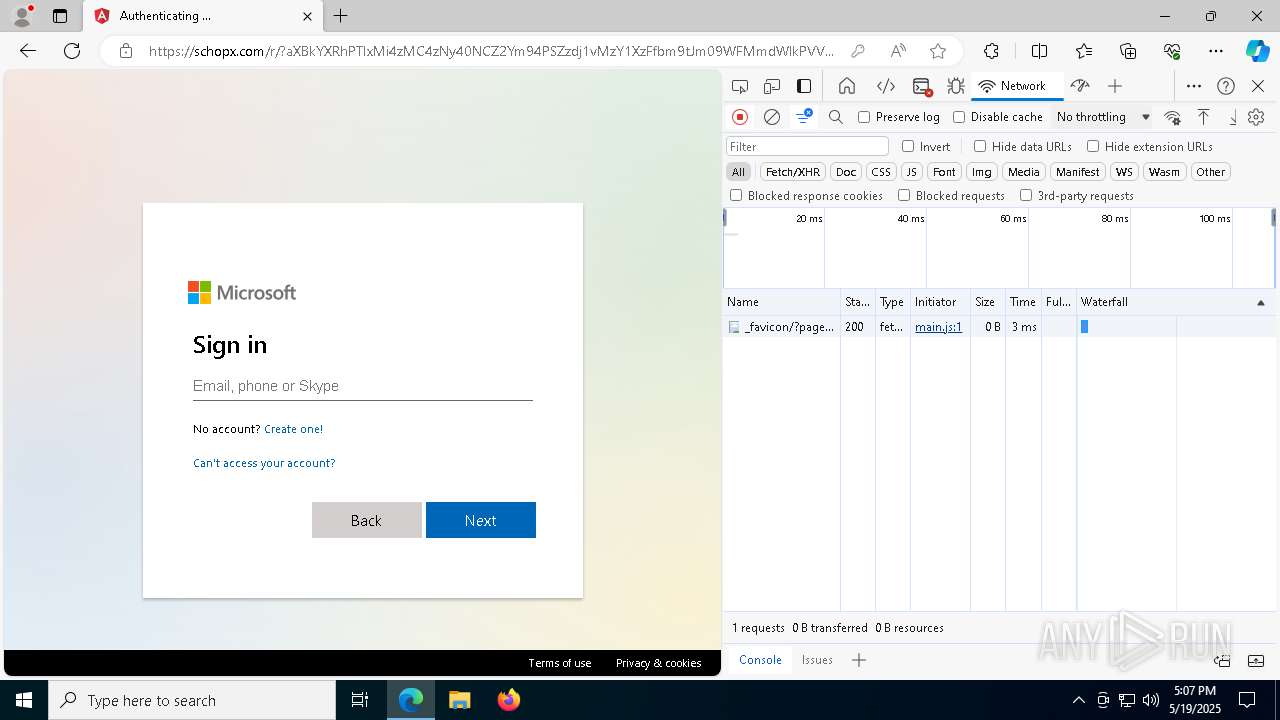Open the Copilot sidebar icon
The width and height of the screenshot is (1280, 720).
1257,51
